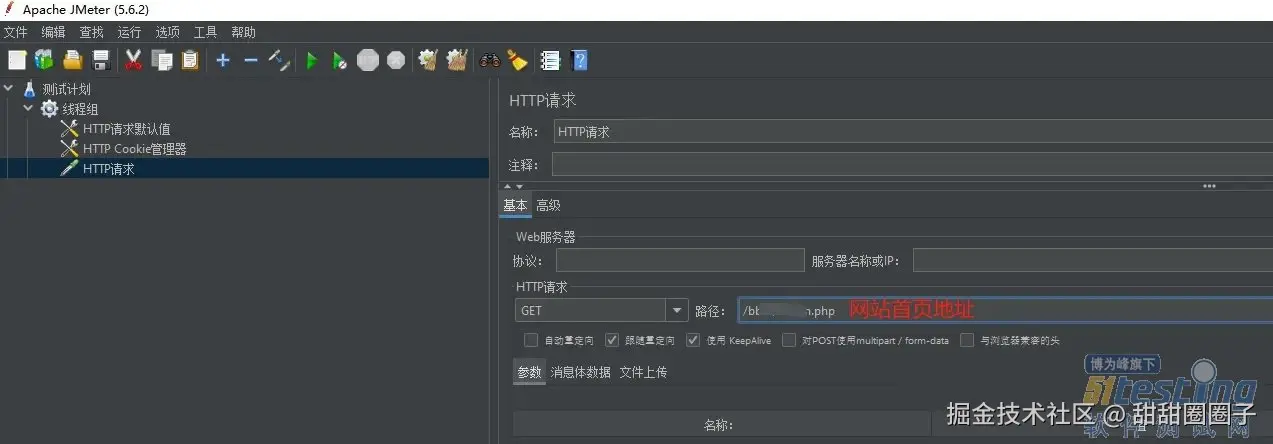Clear results with the single broom icon
Screen dimensions: 1273x444
[428, 61]
